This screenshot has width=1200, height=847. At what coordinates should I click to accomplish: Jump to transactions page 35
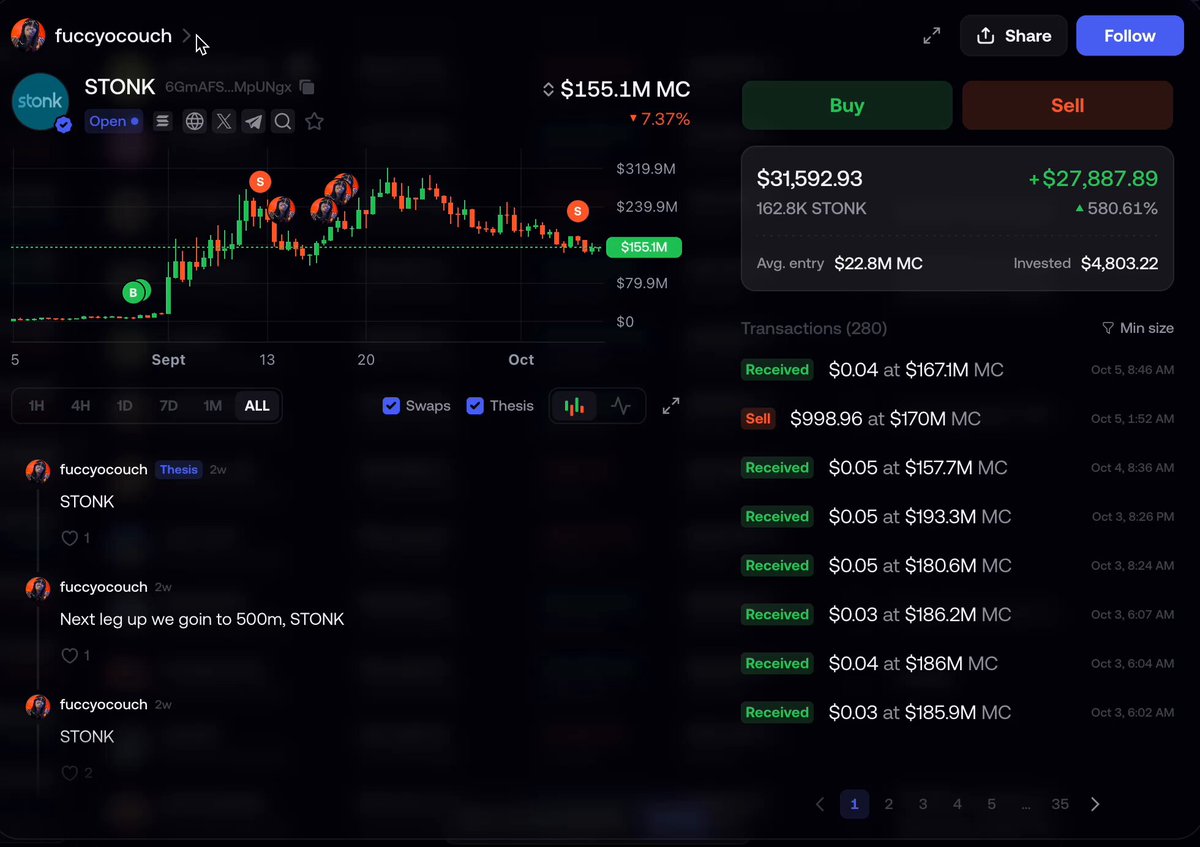point(1060,804)
